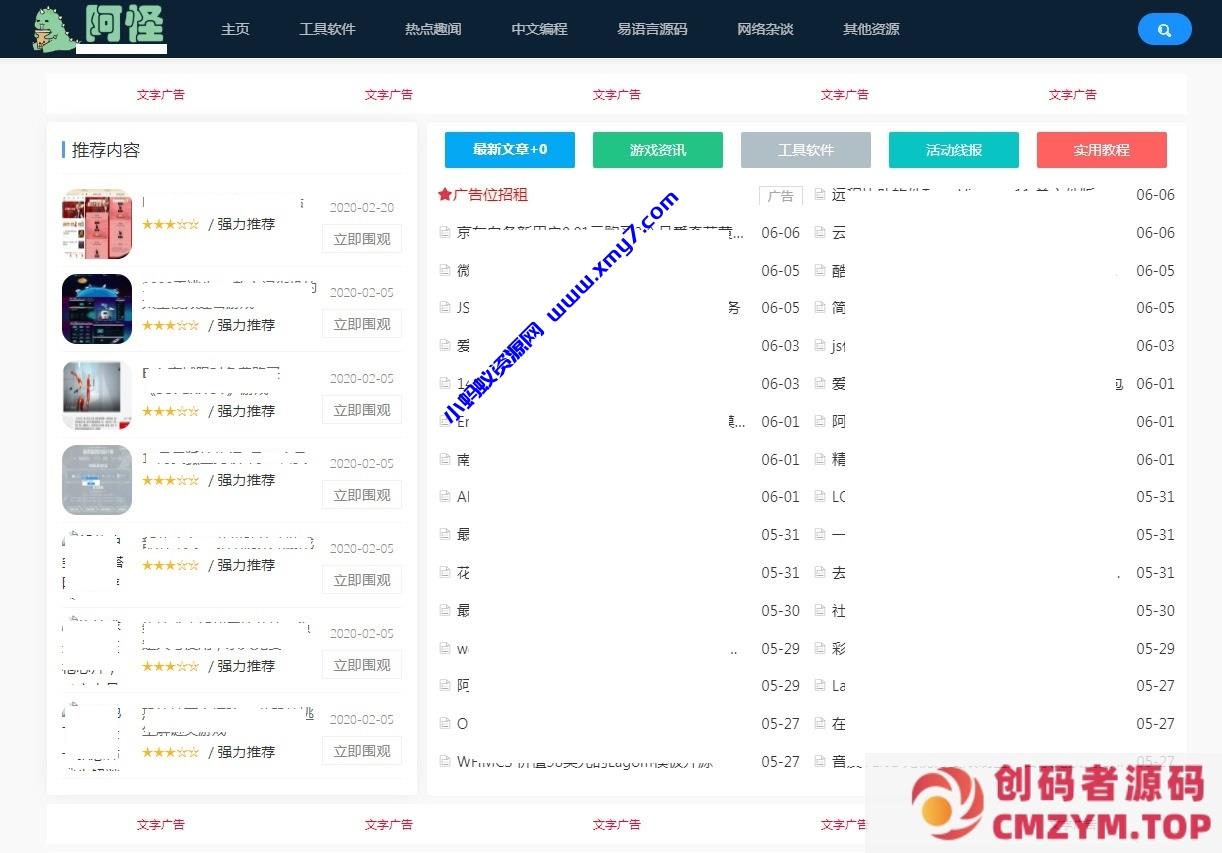1222x853 pixels.
Task: Click the document icon beside the 06-06 京东 article
Action: tap(445, 233)
